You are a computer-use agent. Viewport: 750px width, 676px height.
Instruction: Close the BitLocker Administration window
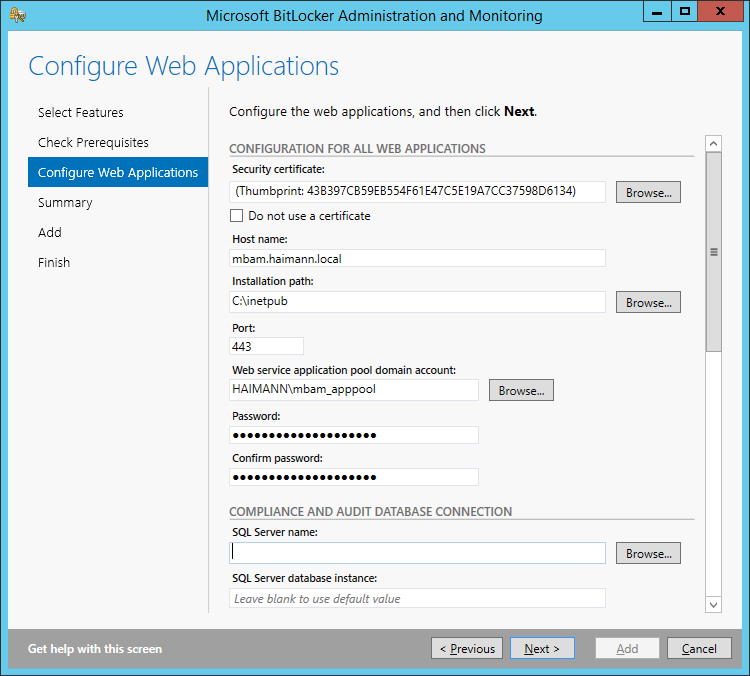(x=720, y=11)
